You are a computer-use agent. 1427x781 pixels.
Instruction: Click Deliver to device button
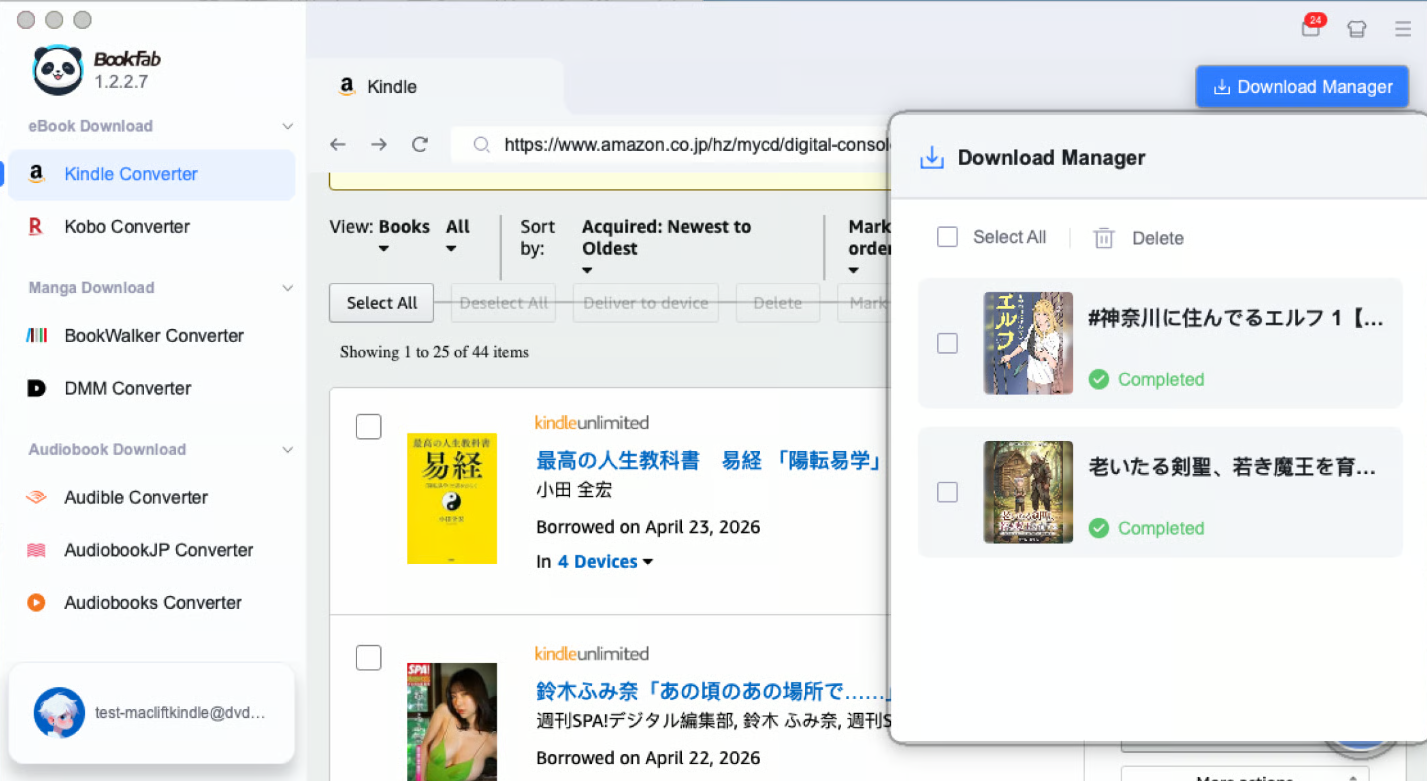pos(646,303)
